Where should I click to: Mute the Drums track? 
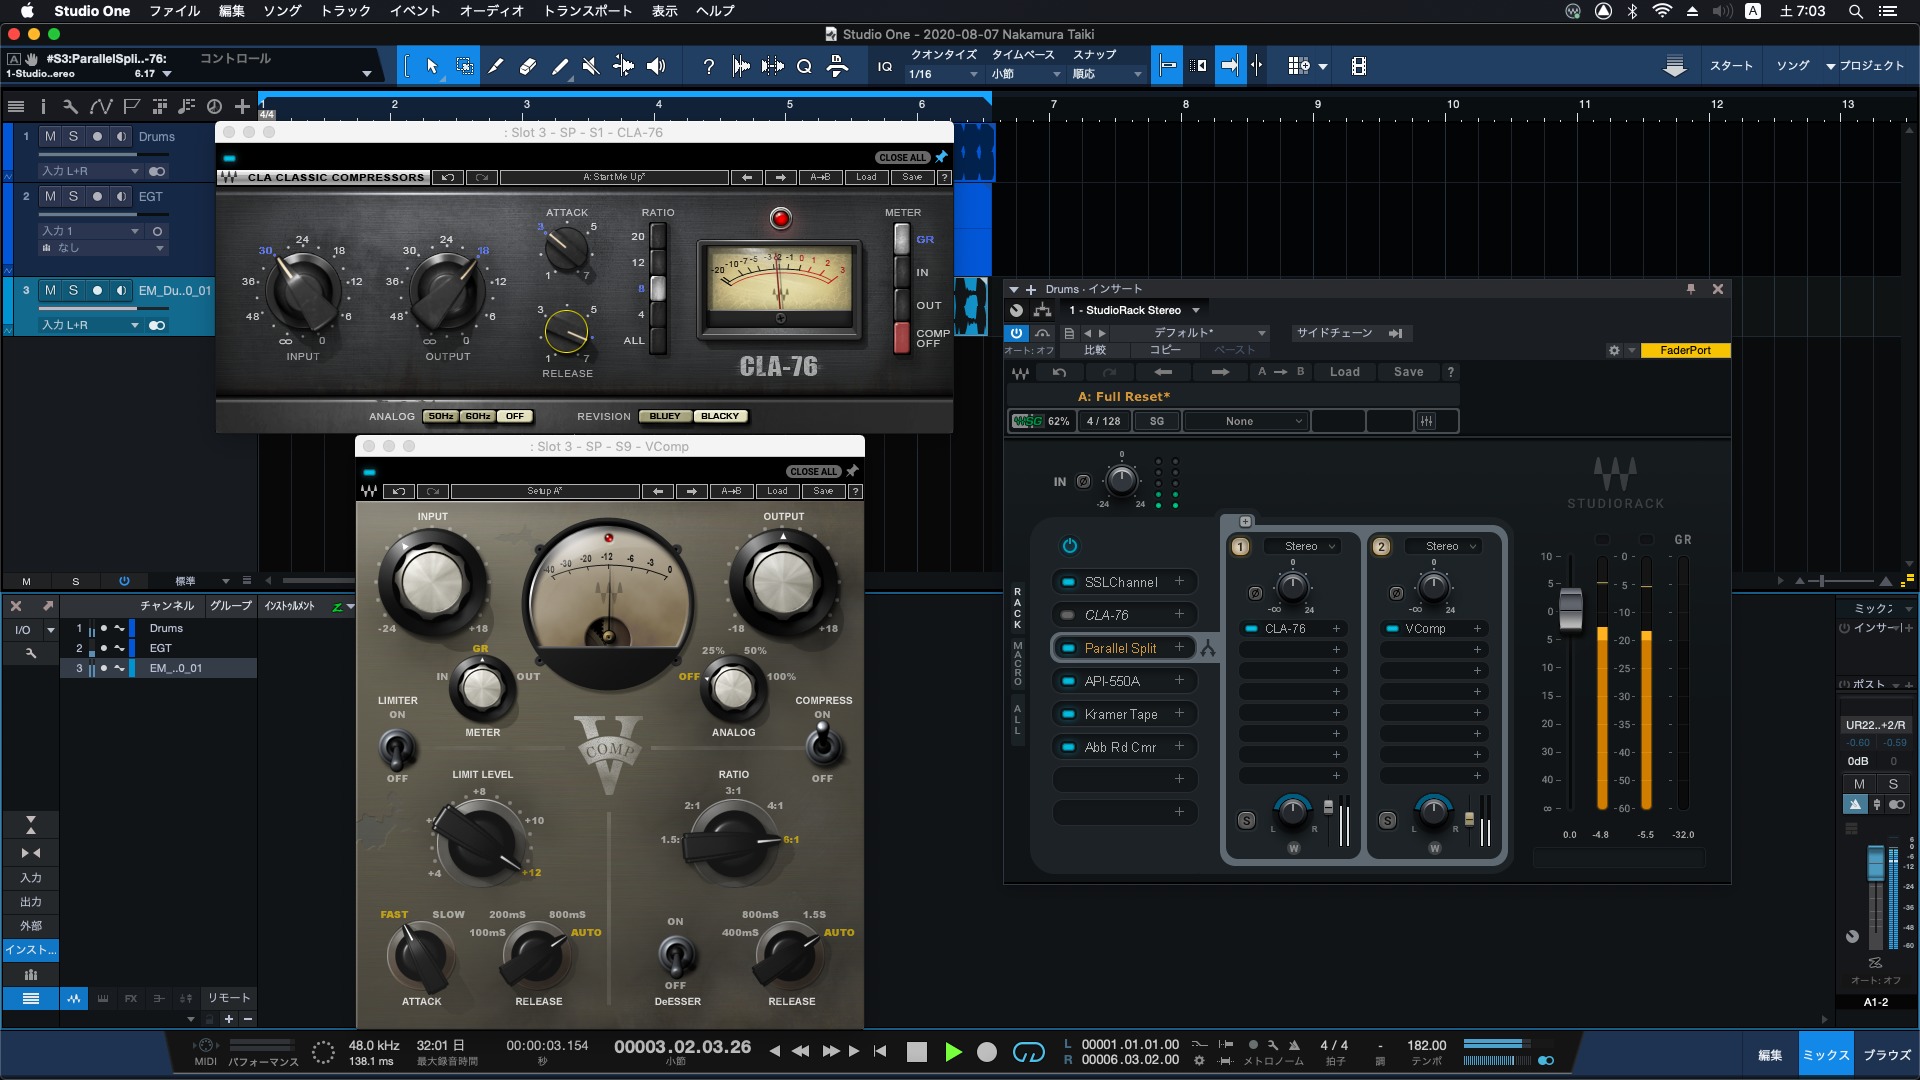pos(50,136)
